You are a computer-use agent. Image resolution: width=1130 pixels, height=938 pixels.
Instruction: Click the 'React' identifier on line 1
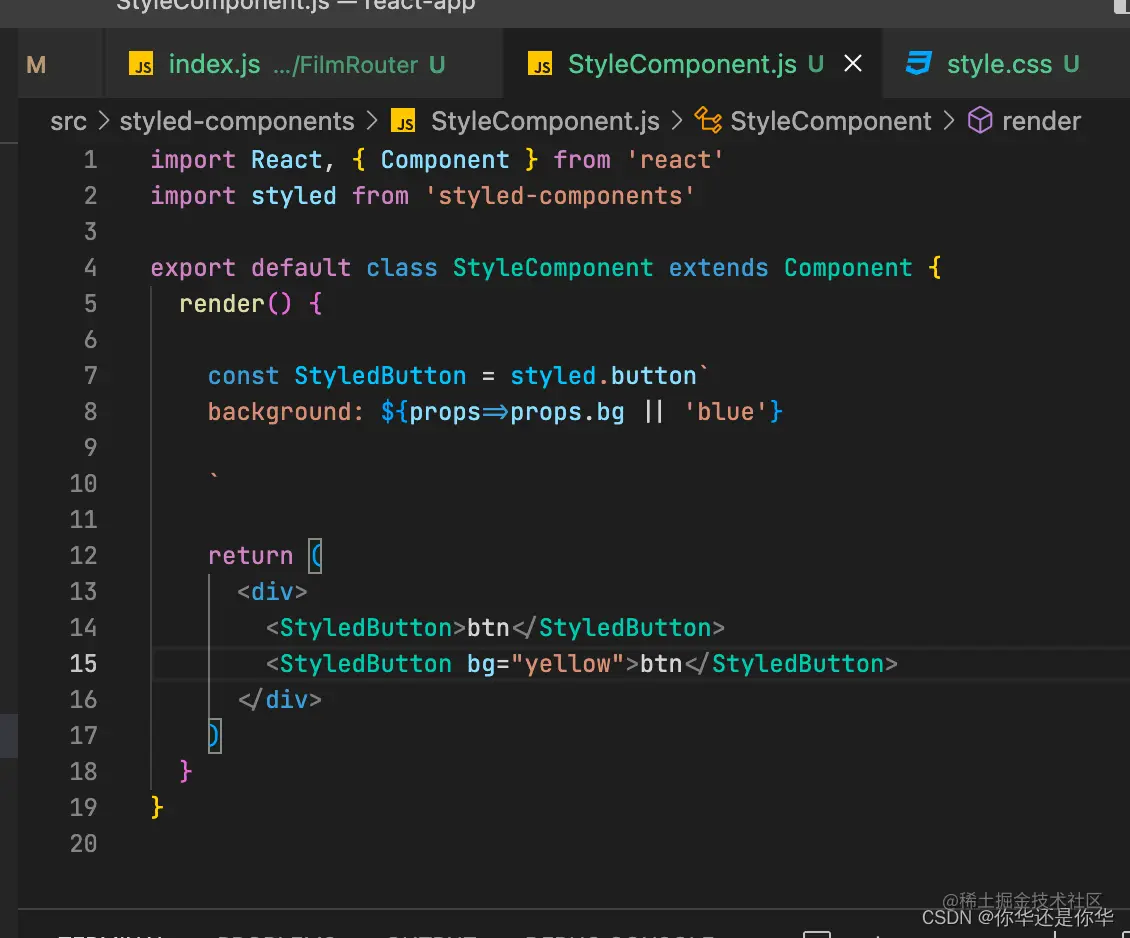[286, 159]
